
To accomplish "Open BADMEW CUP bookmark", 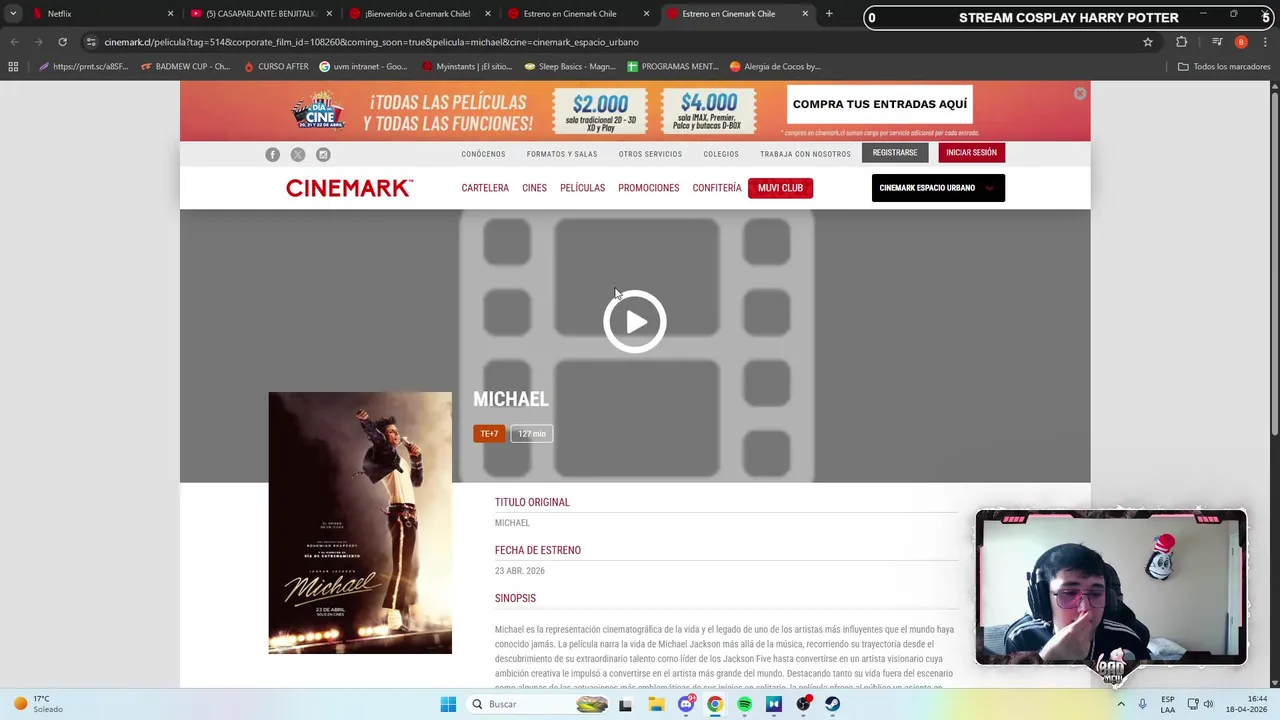I will (x=186, y=67).
